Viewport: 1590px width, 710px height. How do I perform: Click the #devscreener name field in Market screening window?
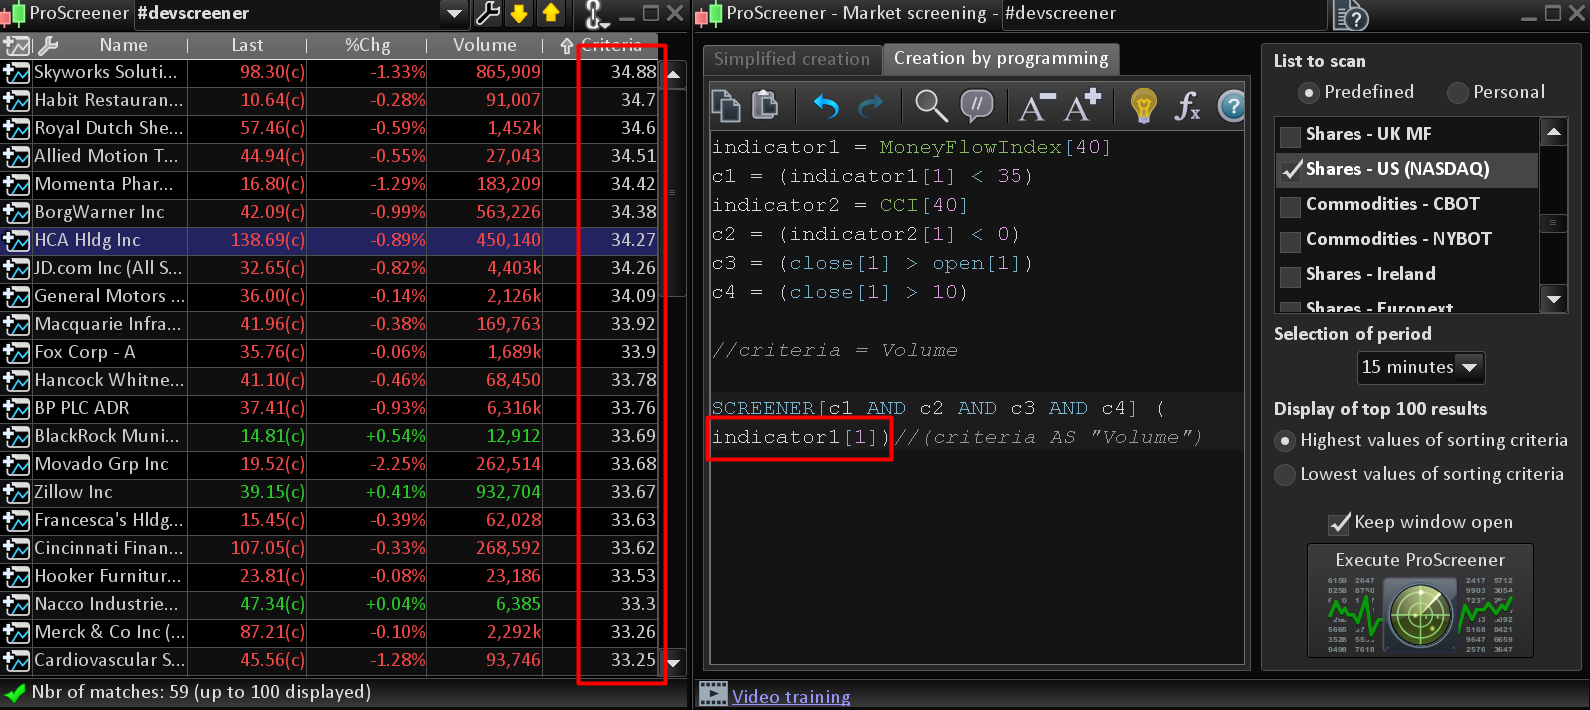1164,14
